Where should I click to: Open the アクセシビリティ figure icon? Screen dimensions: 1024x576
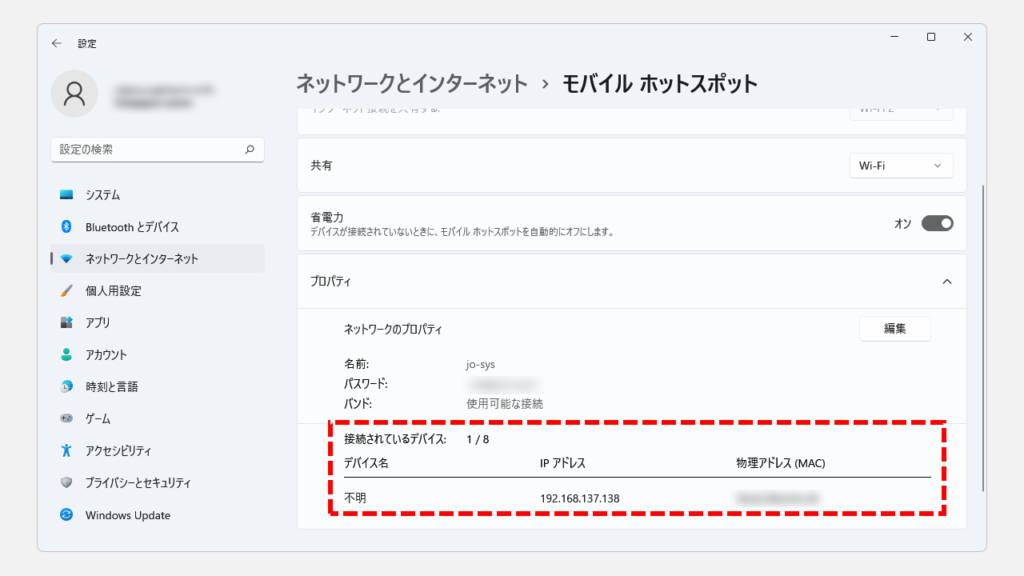[67, 451]
